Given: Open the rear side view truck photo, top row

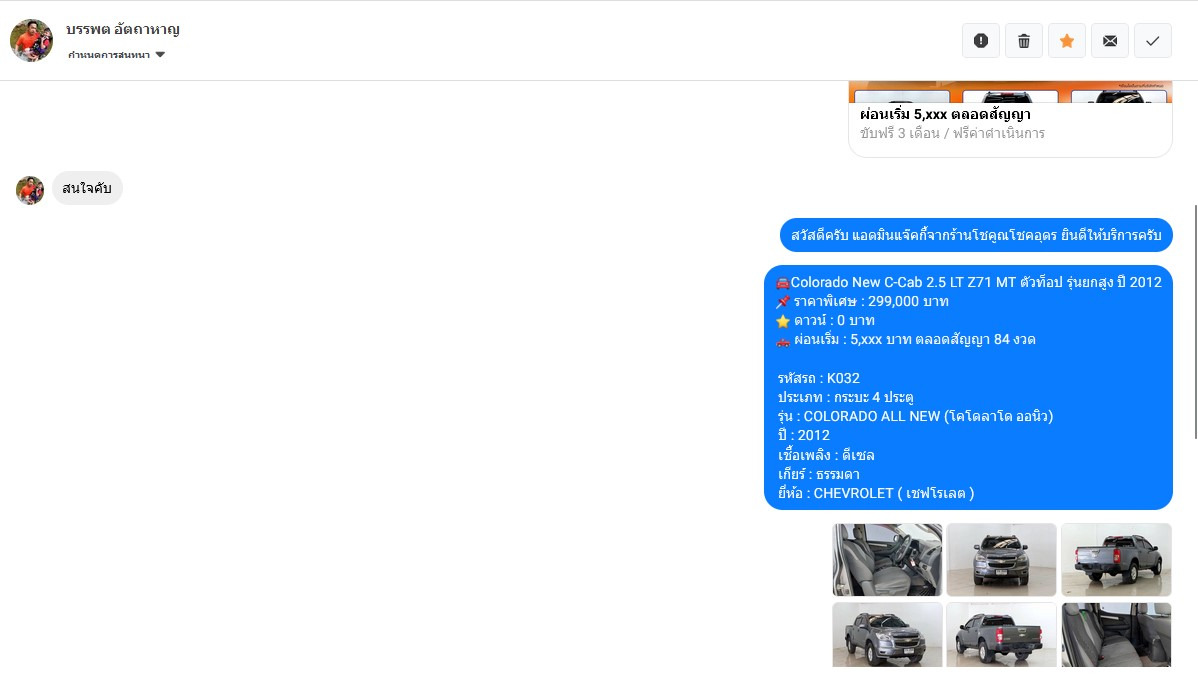Looking at the screenshot, I should 1116,559.
